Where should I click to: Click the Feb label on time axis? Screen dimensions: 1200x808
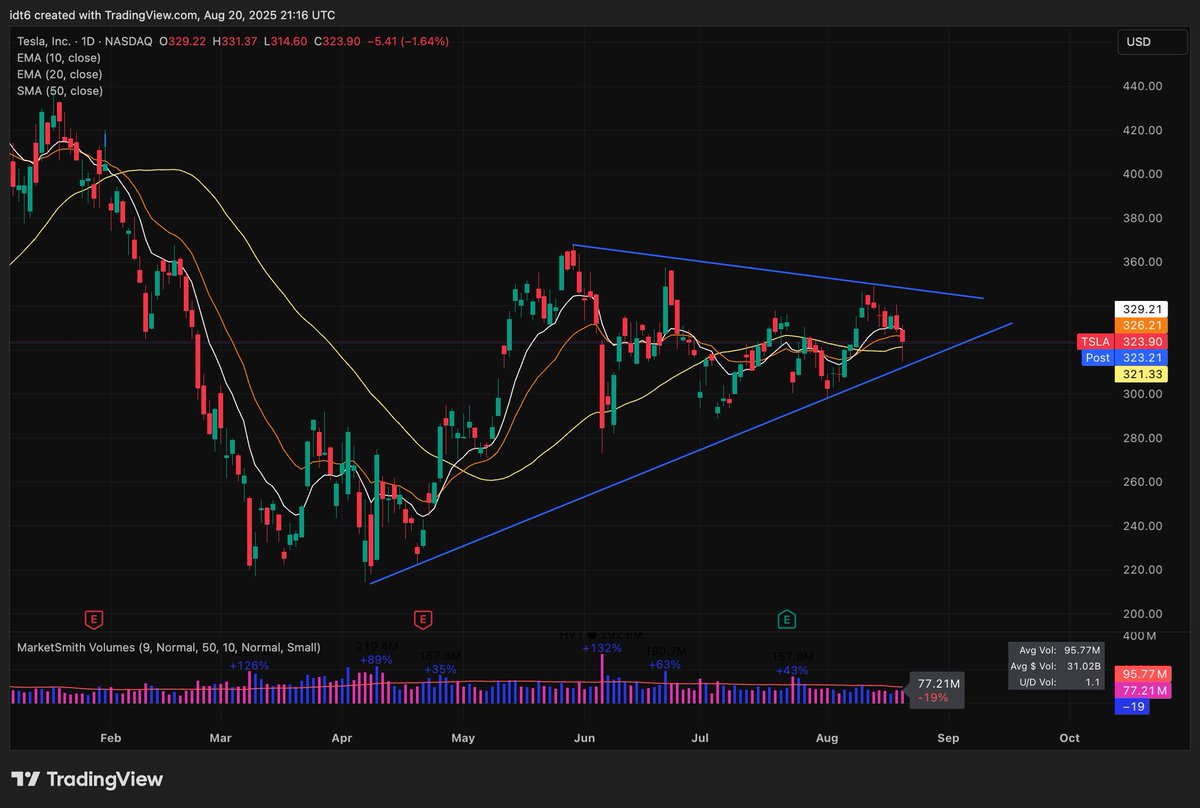[111, 738]
